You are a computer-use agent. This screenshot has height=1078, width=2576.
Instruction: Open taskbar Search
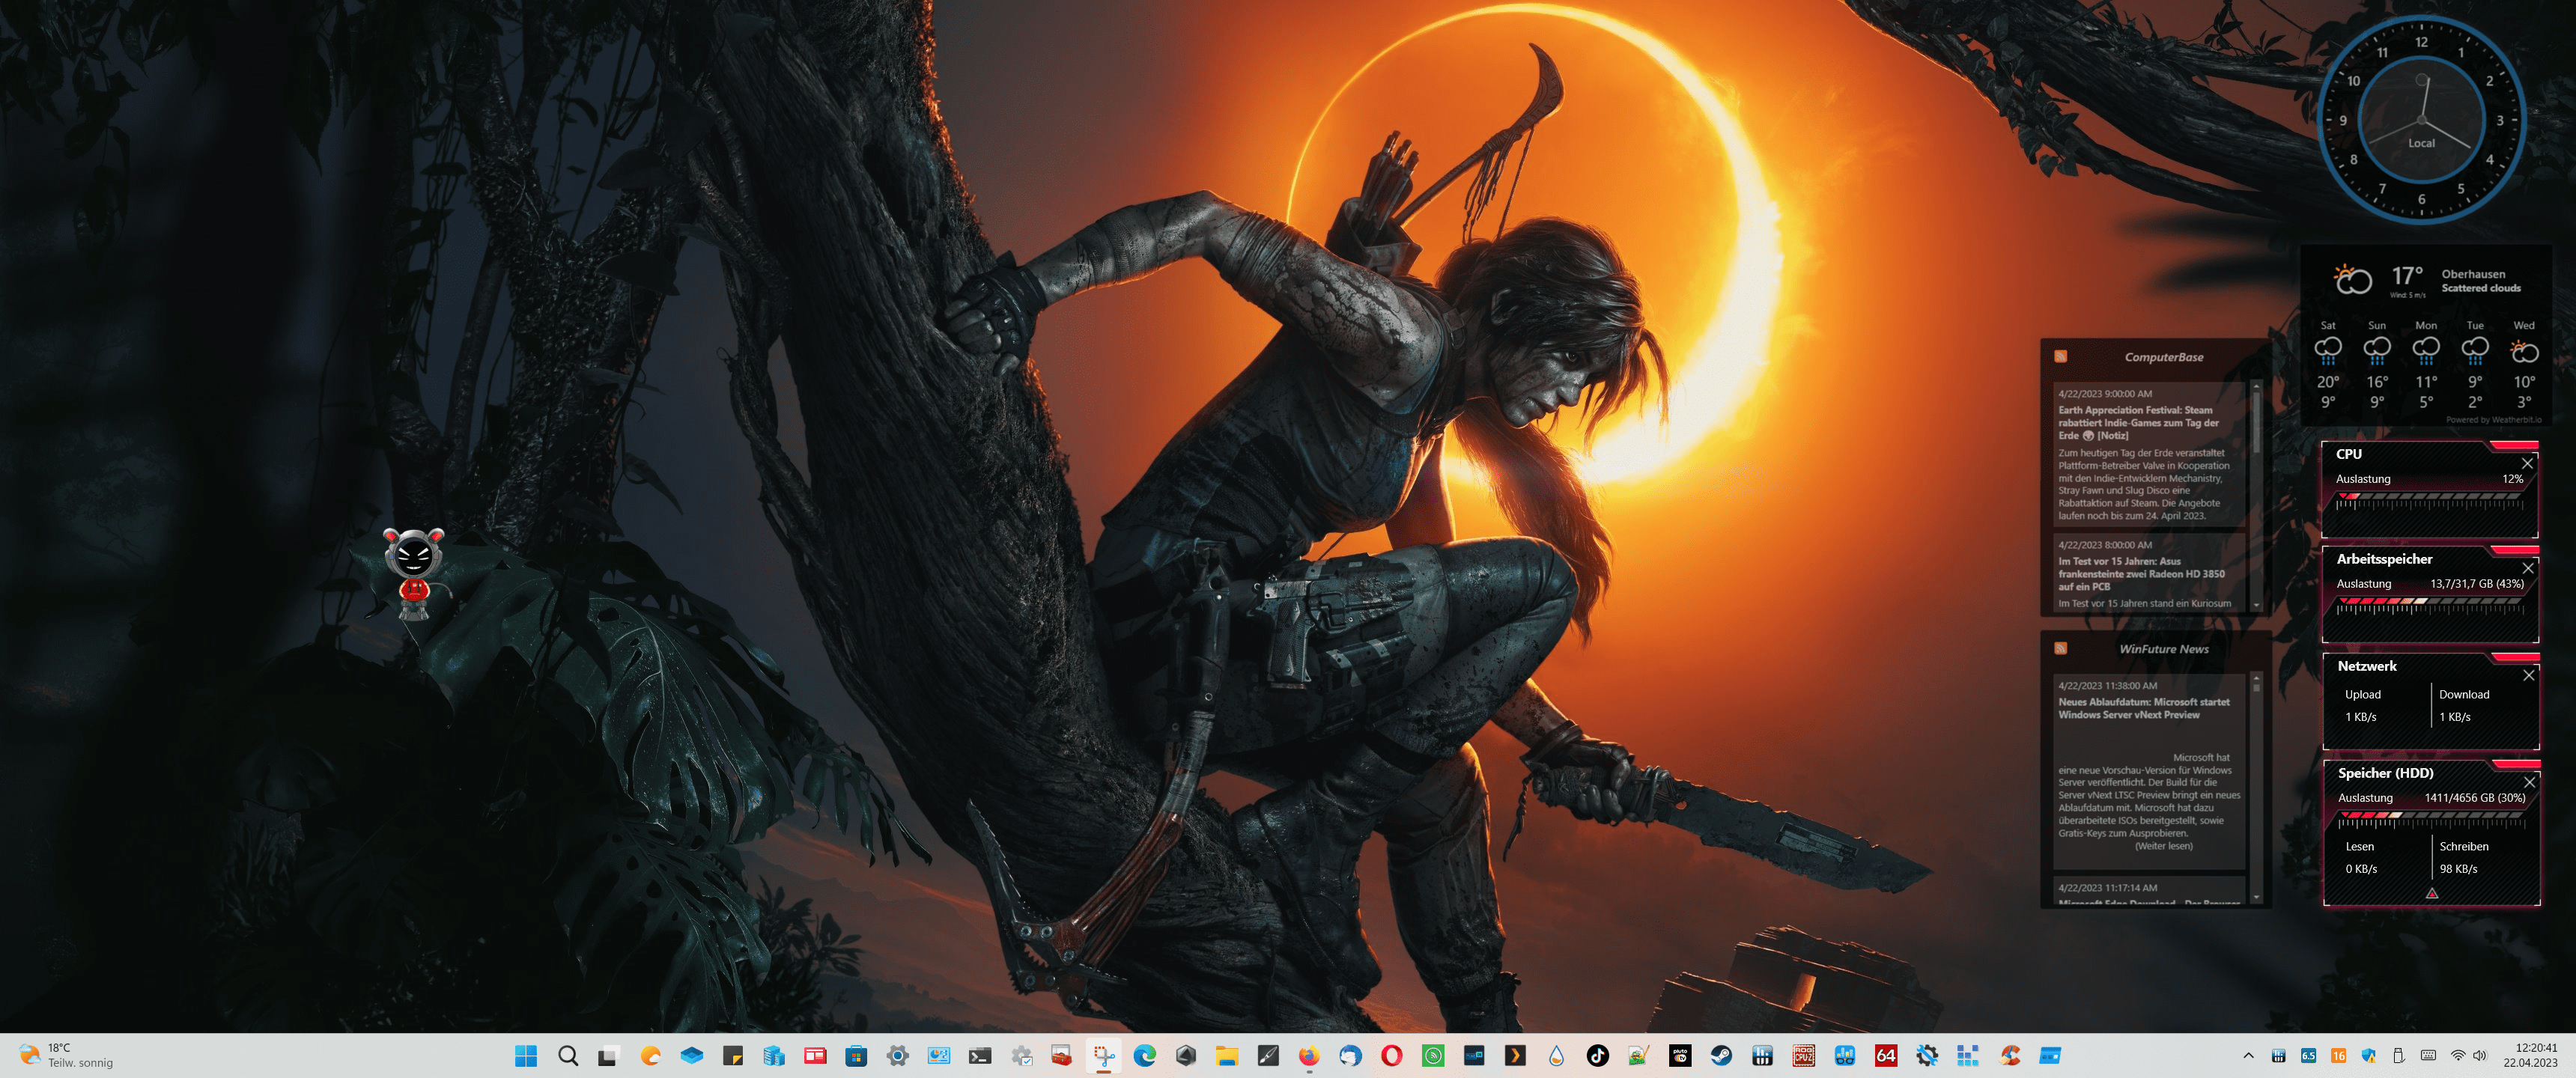(x=568, y=1056)
